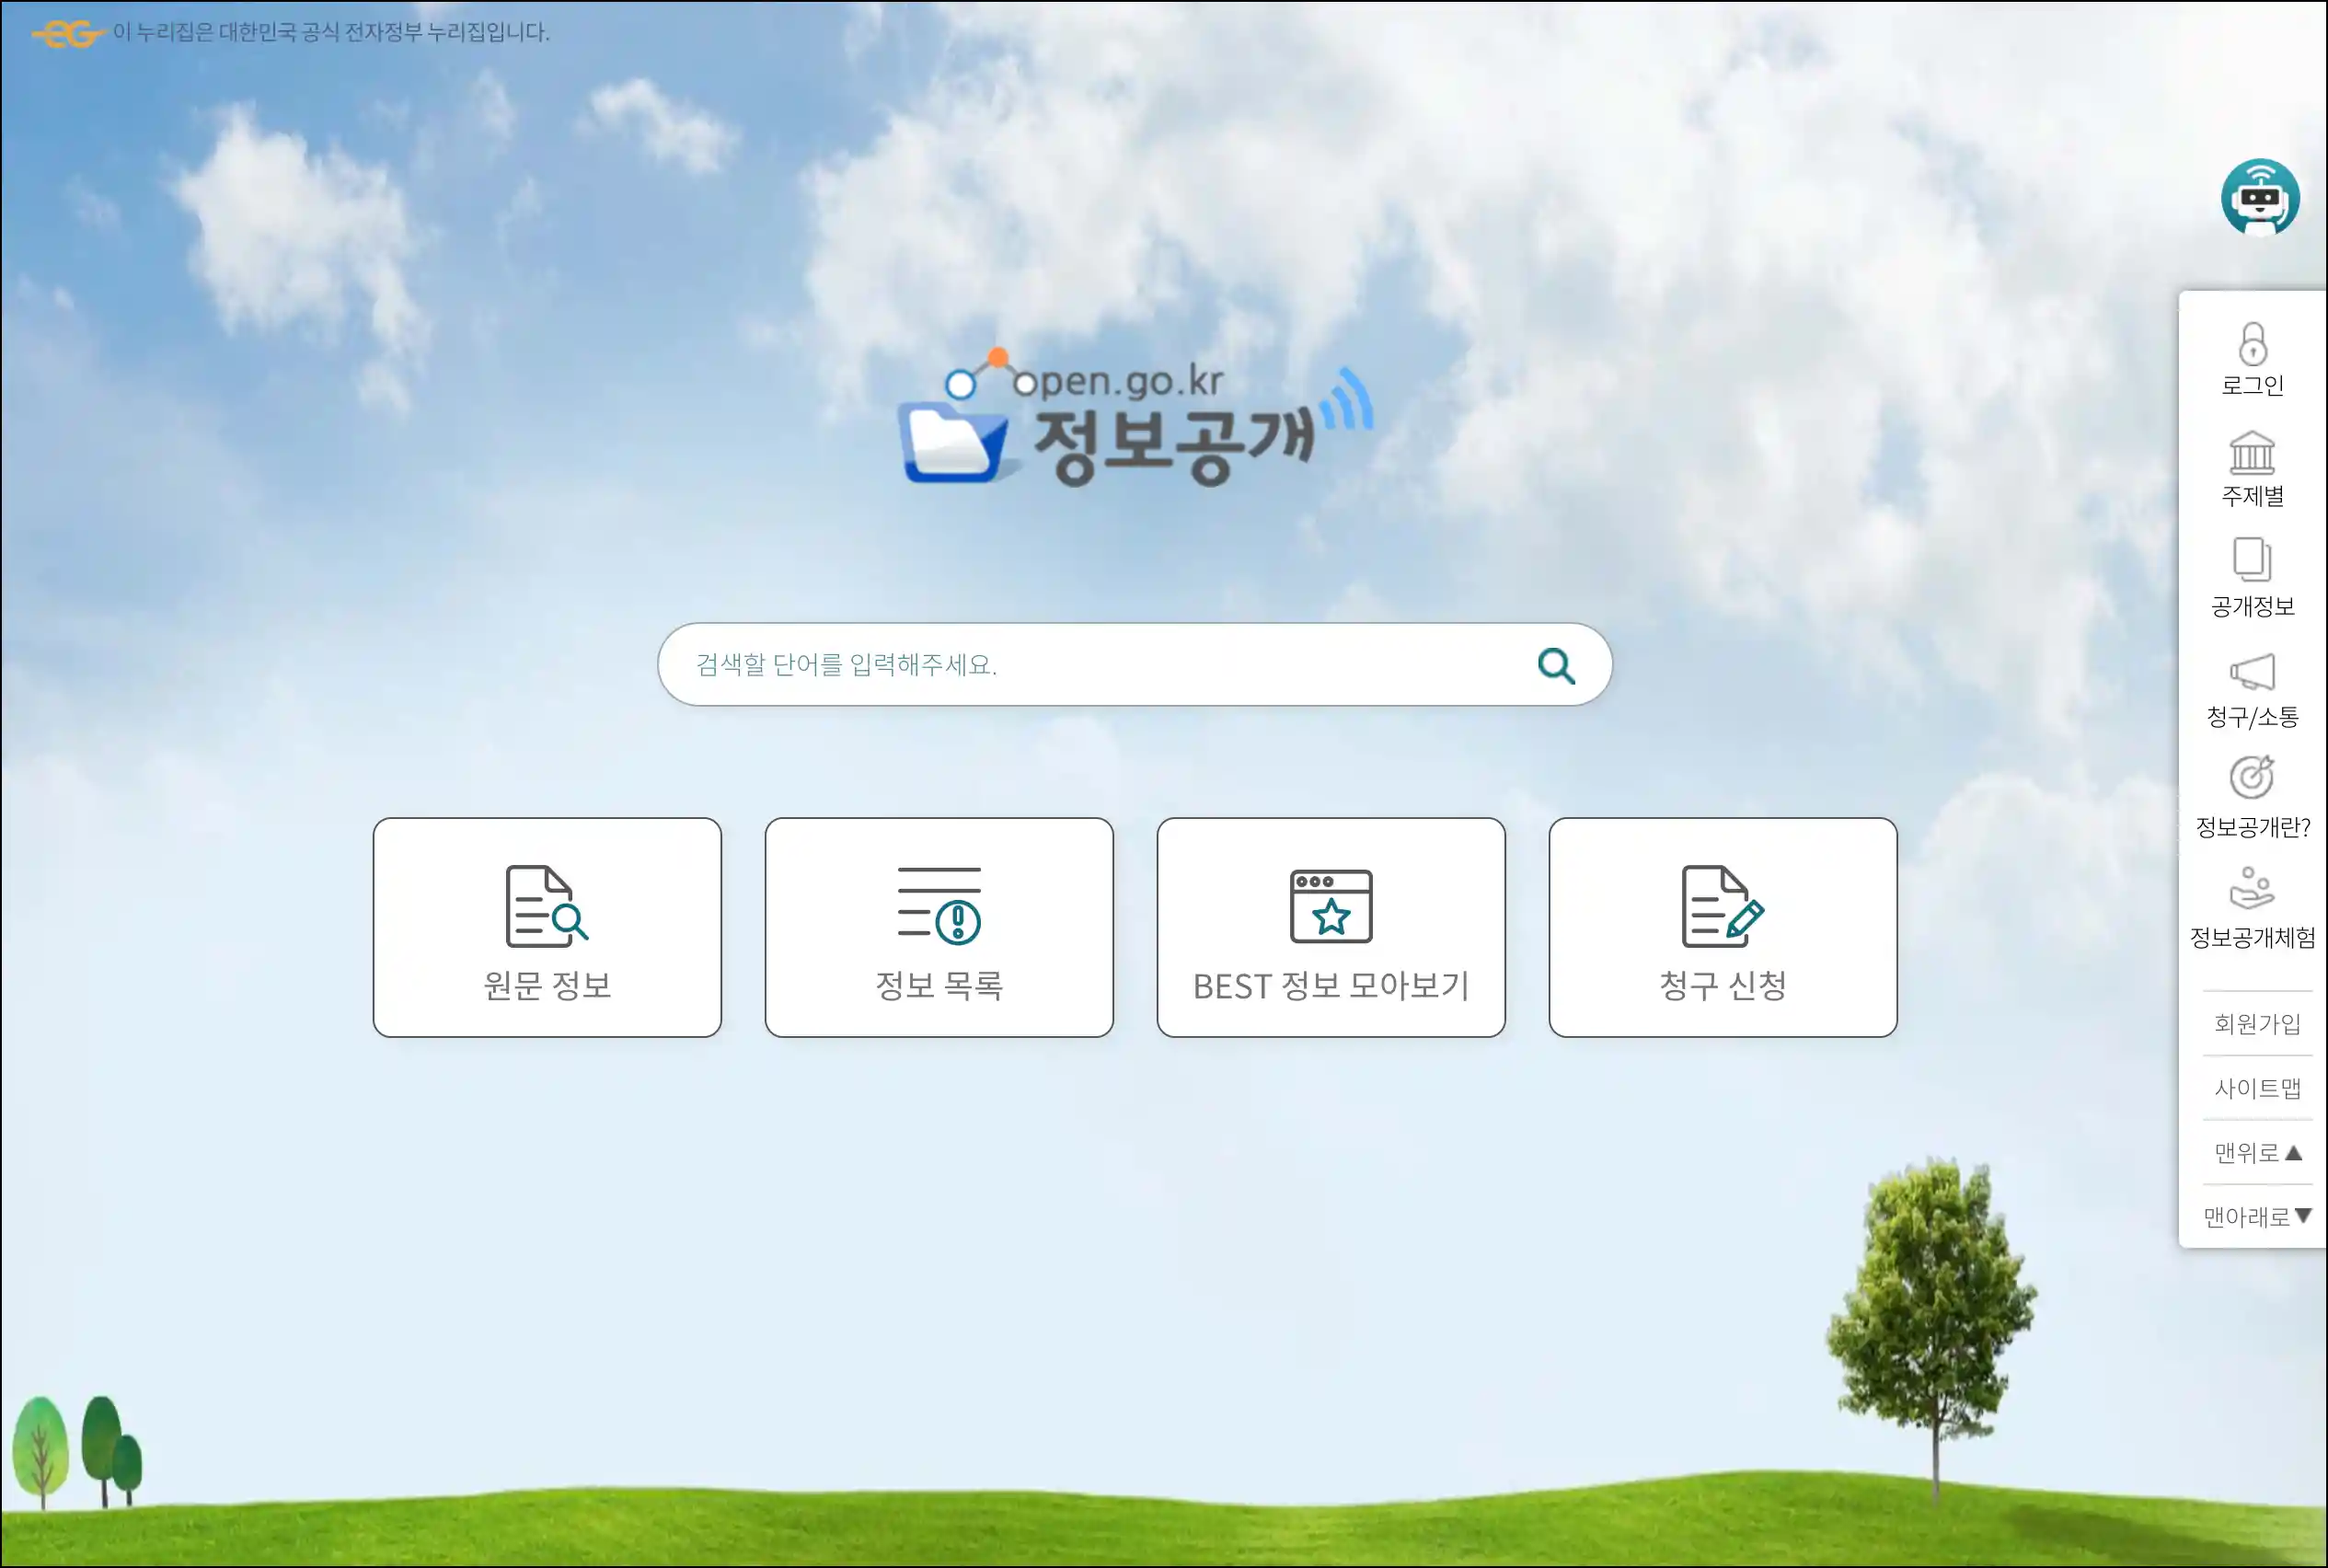Click the 로그인 padlock icon
Image resolution: width=2328 pixels, height=1568 pixels.
pos(2252,344)
